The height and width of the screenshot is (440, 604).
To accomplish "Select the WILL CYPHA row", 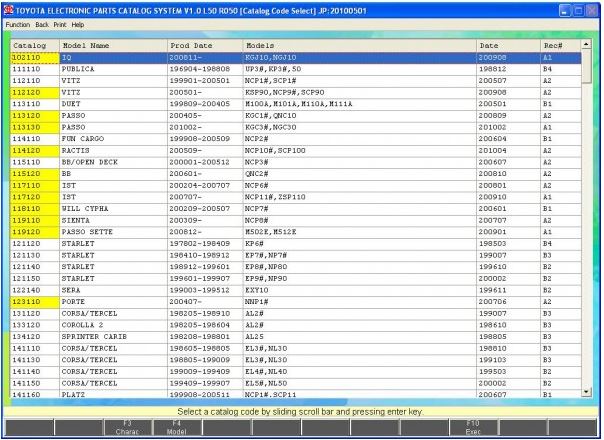I will click(296, 208).
